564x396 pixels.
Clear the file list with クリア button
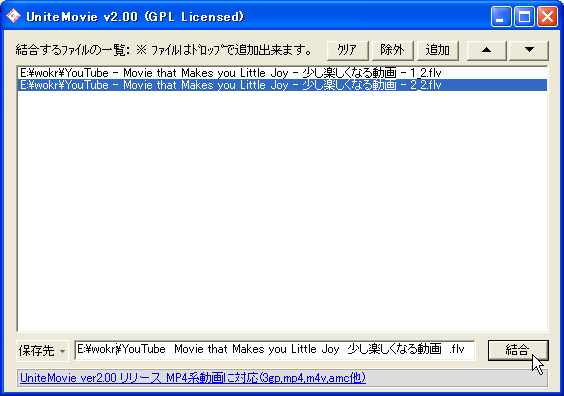point(347,50)
